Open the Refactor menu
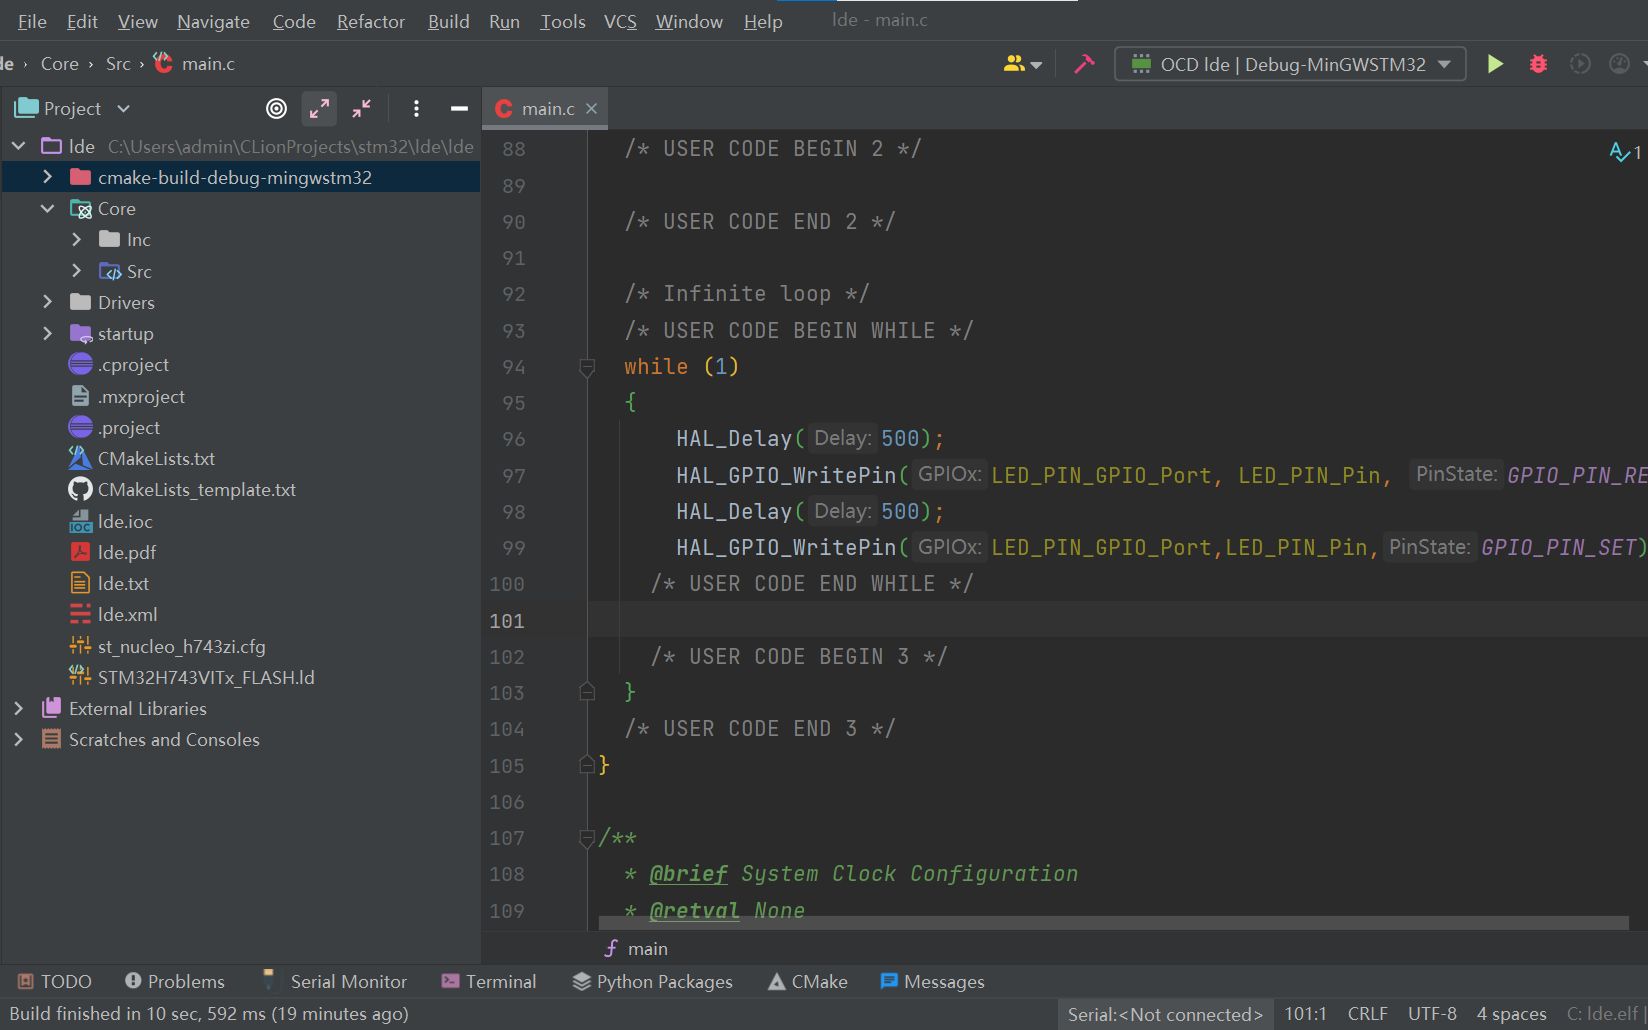Screen dimensions: 1648x1030 pos(370,21)
